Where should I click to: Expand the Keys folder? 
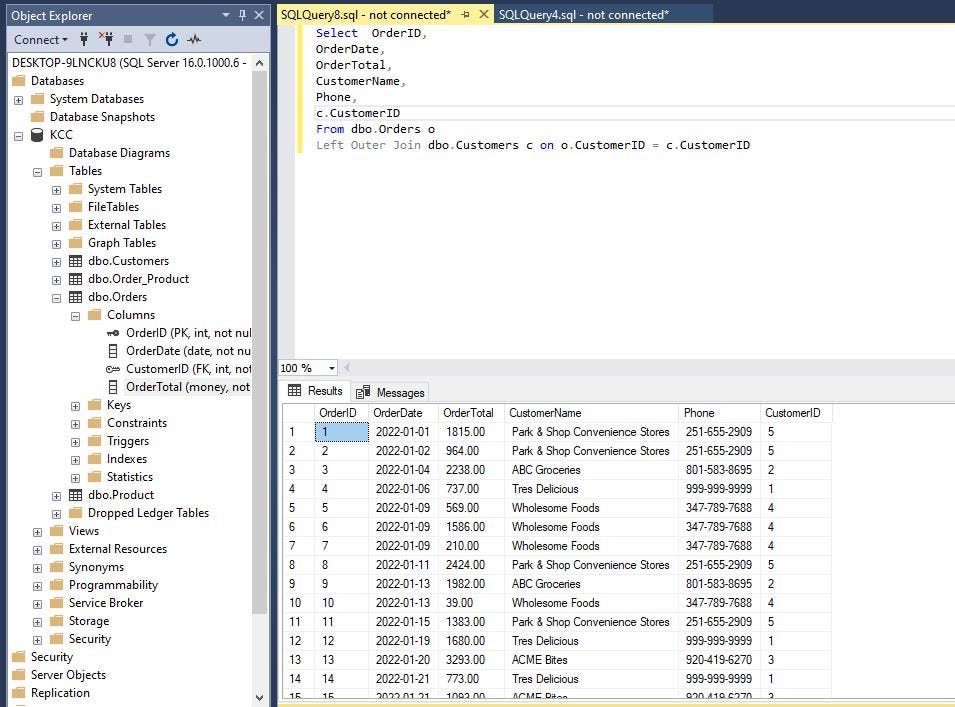tap(74, 404)
